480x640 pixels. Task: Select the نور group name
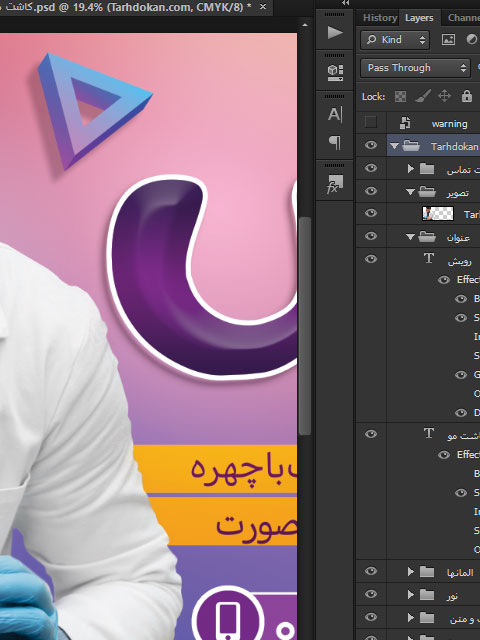pyautogui.click(x=452, y=596)
